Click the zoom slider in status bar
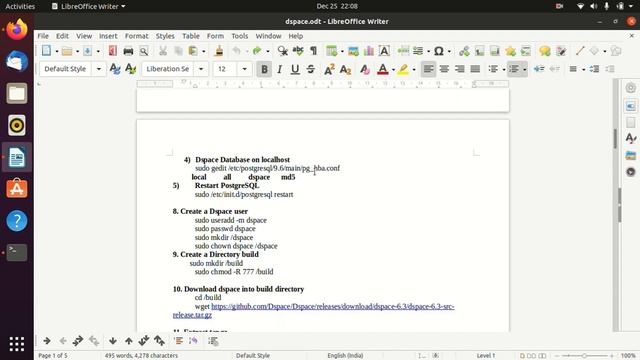 click(x=584, y=356)
